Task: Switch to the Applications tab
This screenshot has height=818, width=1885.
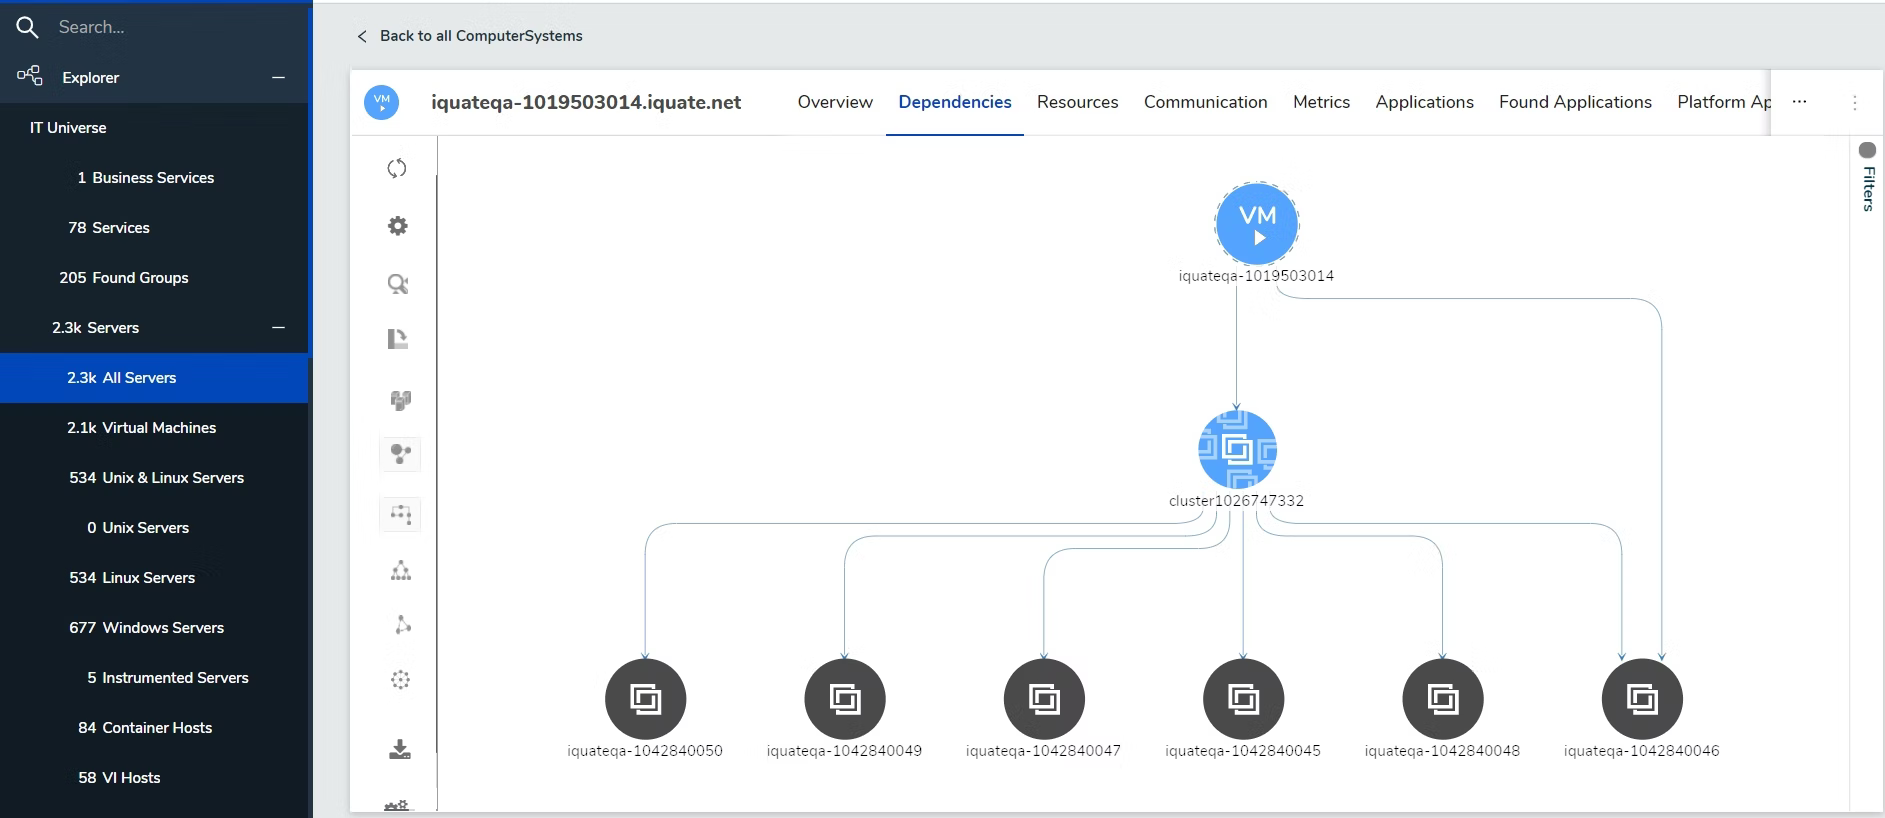Action: pos(1424,102)
